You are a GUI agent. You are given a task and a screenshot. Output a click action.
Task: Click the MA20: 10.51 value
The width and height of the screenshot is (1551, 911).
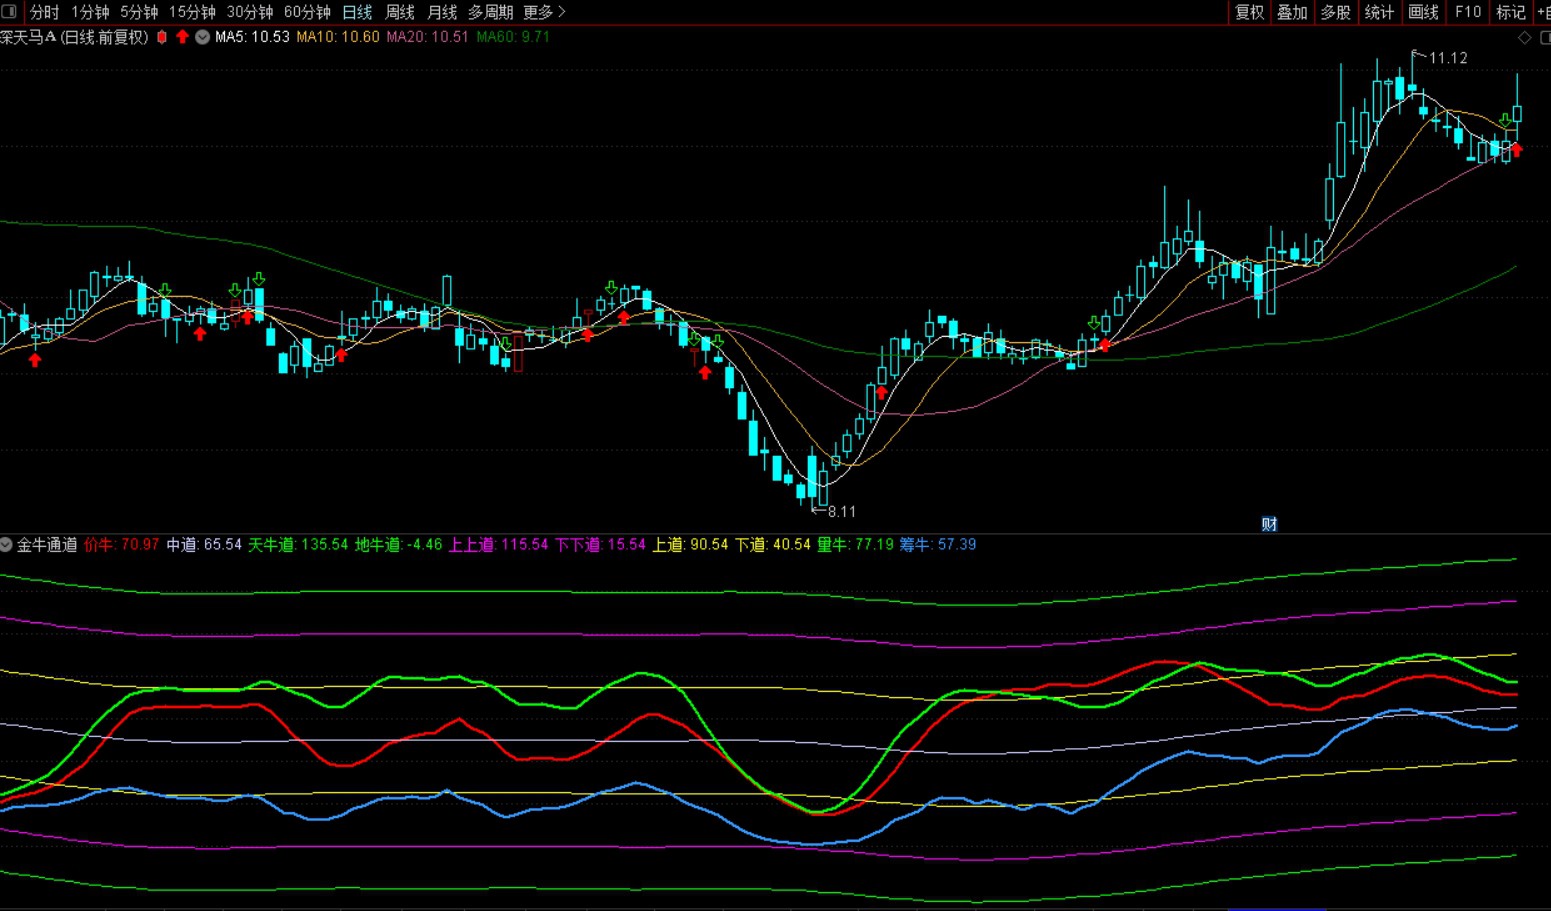427,37
